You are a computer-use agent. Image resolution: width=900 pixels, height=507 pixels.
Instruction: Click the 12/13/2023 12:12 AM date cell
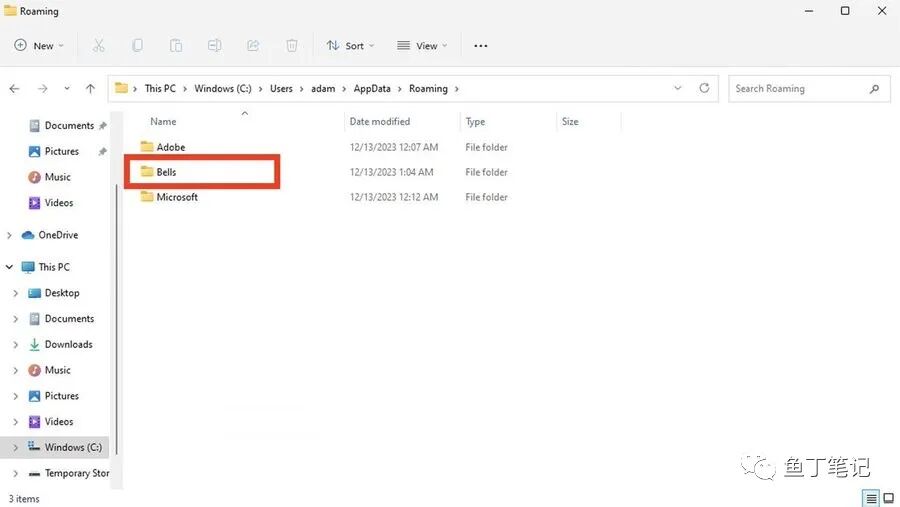tap(394, 197)
